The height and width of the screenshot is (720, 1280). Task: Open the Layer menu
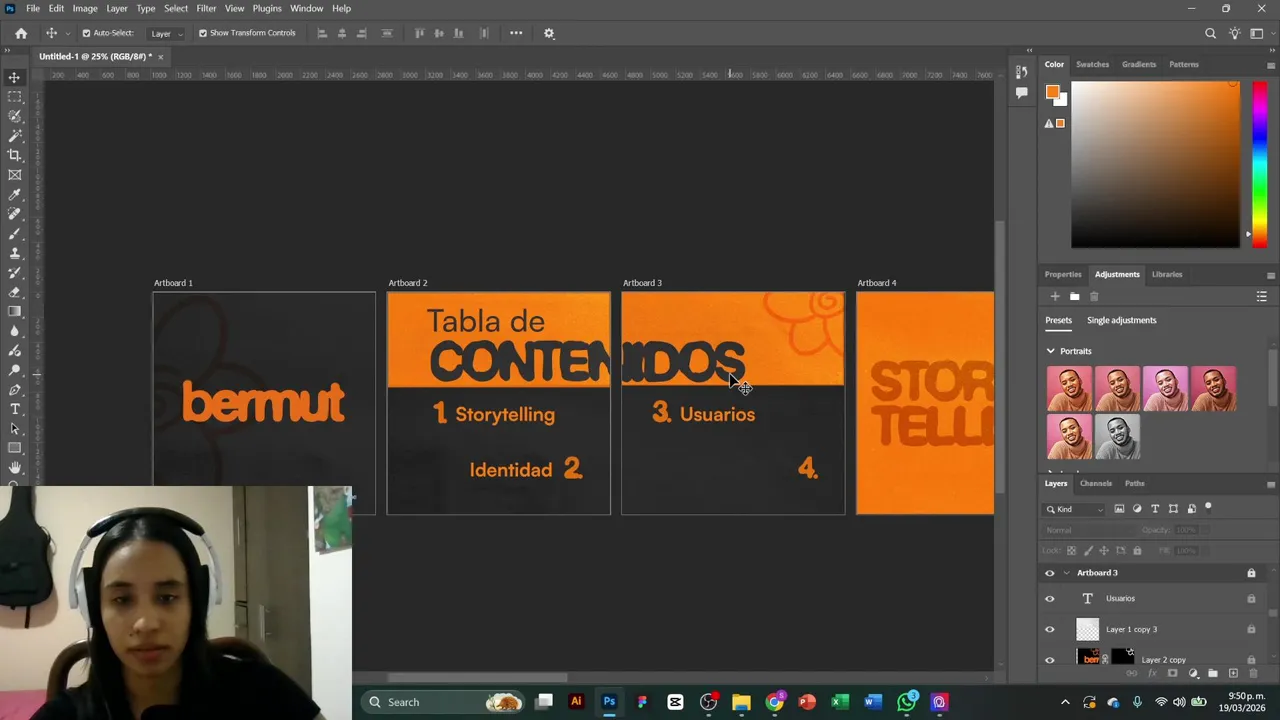(117, 8)
